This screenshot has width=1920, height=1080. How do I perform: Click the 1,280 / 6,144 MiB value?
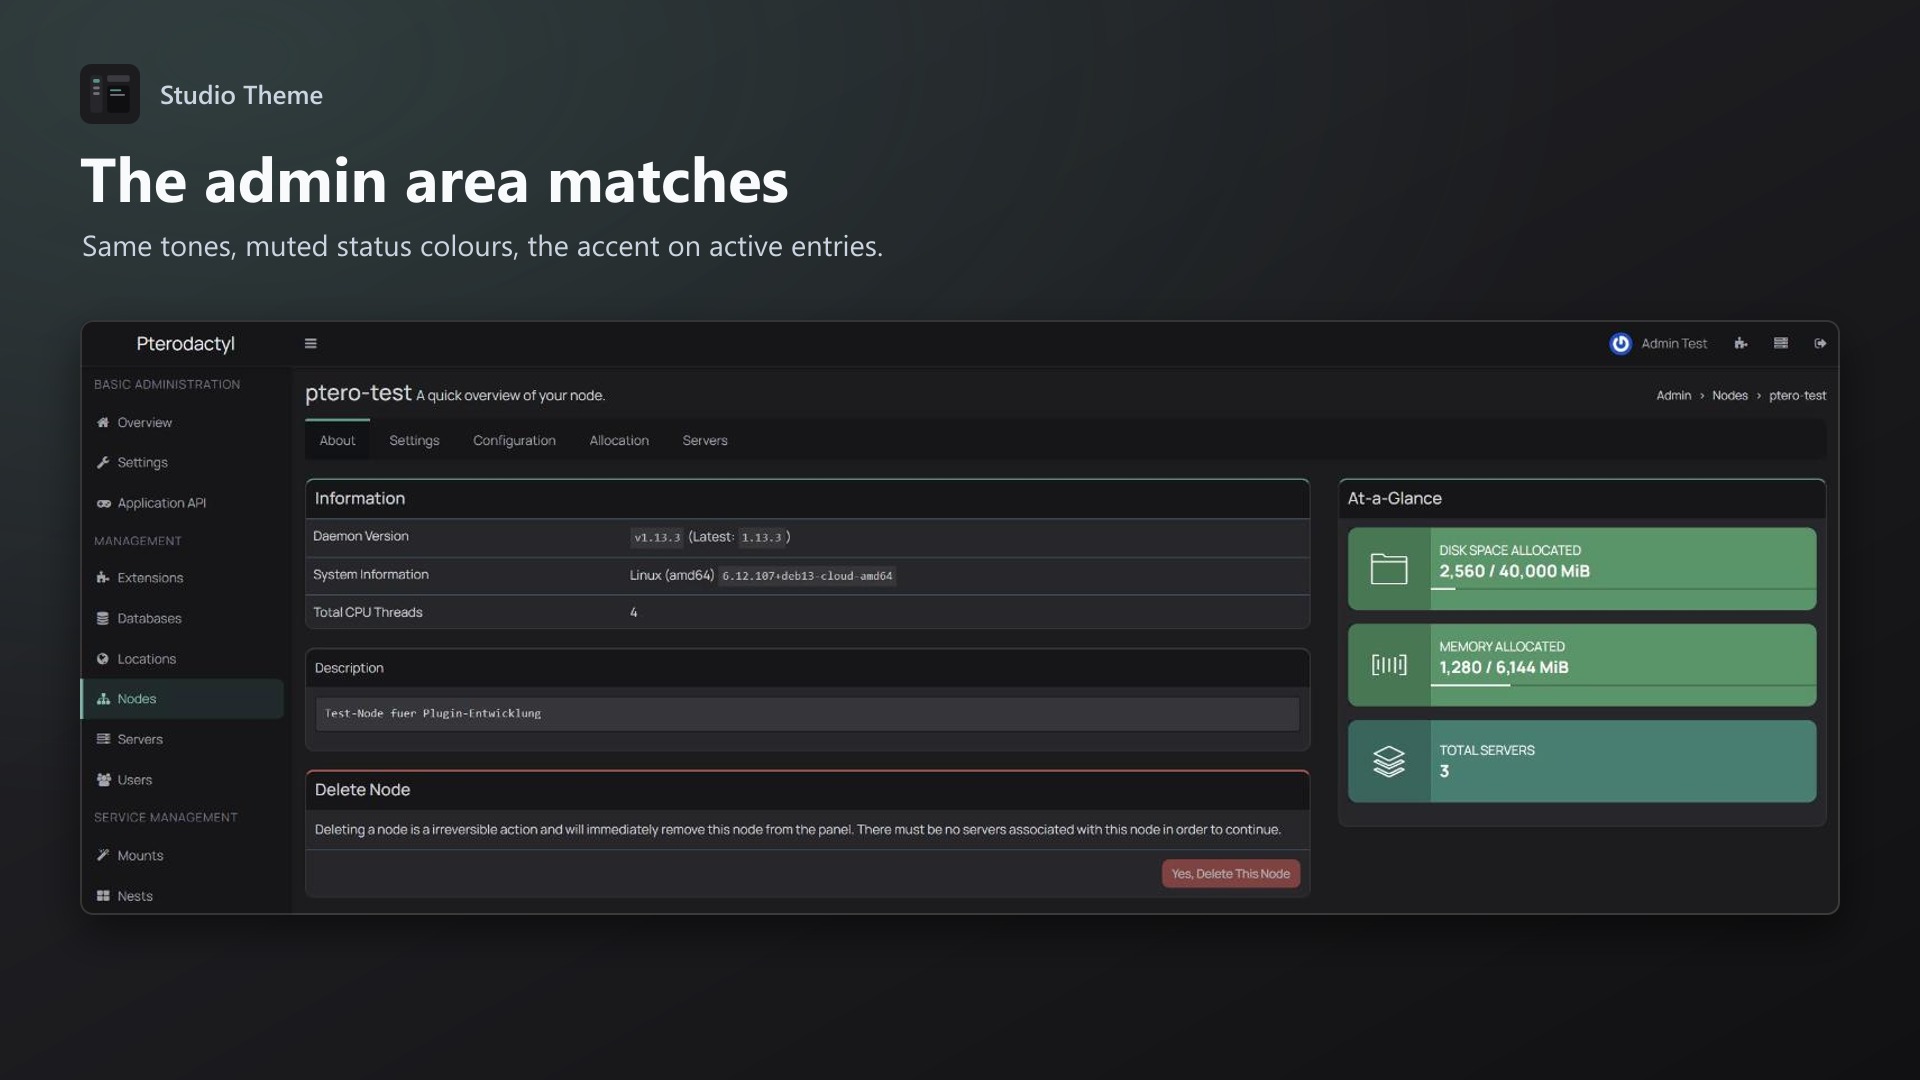pos(1504,667)
